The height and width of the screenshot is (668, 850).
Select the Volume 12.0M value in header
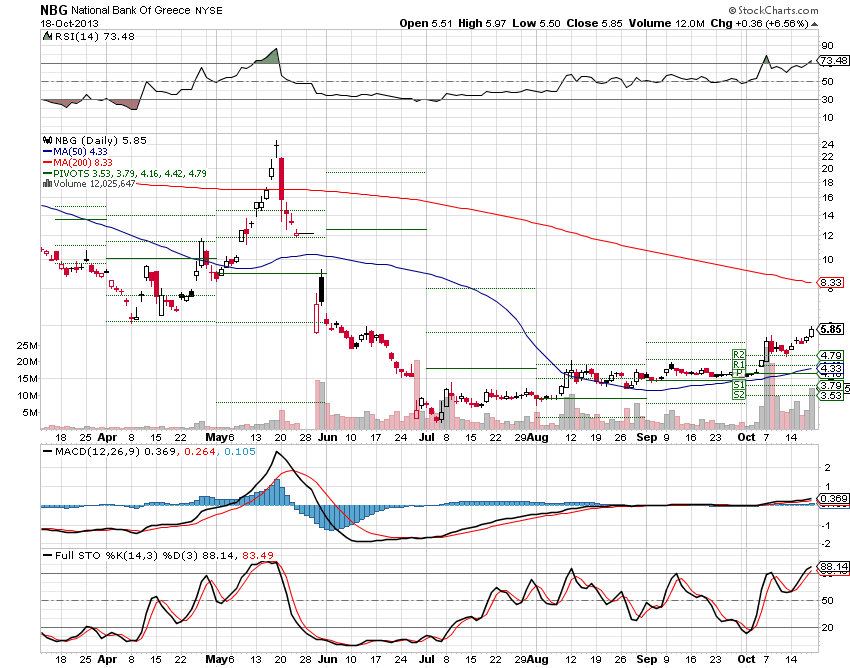point(666,23)
